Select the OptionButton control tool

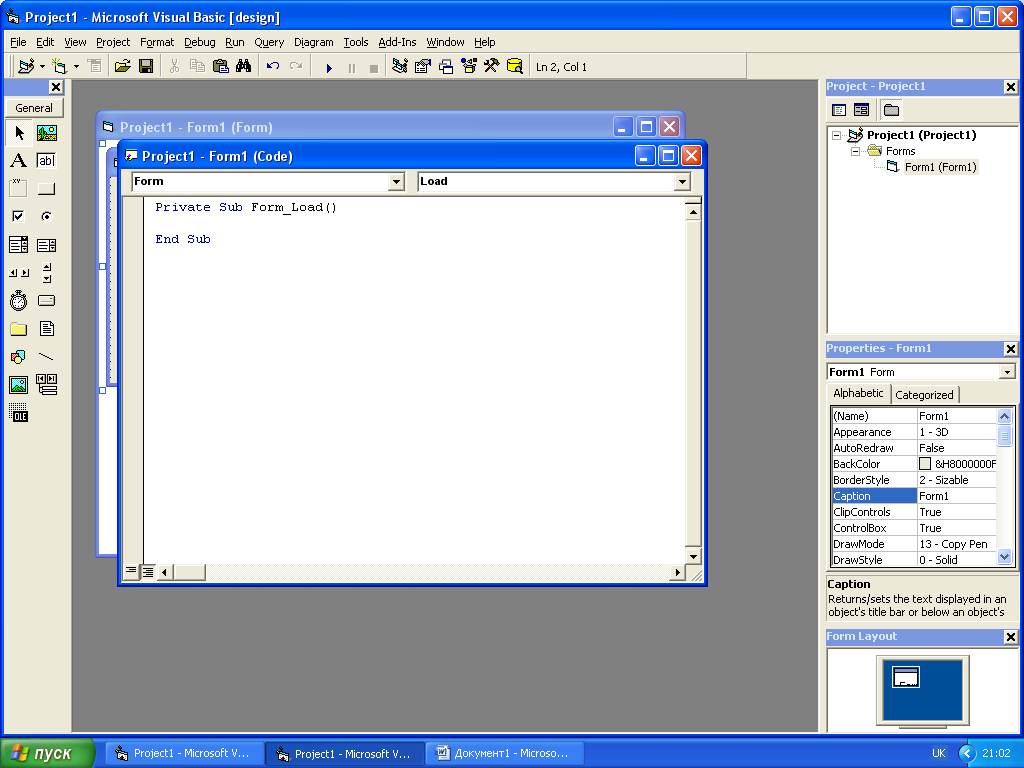(46, 216)
